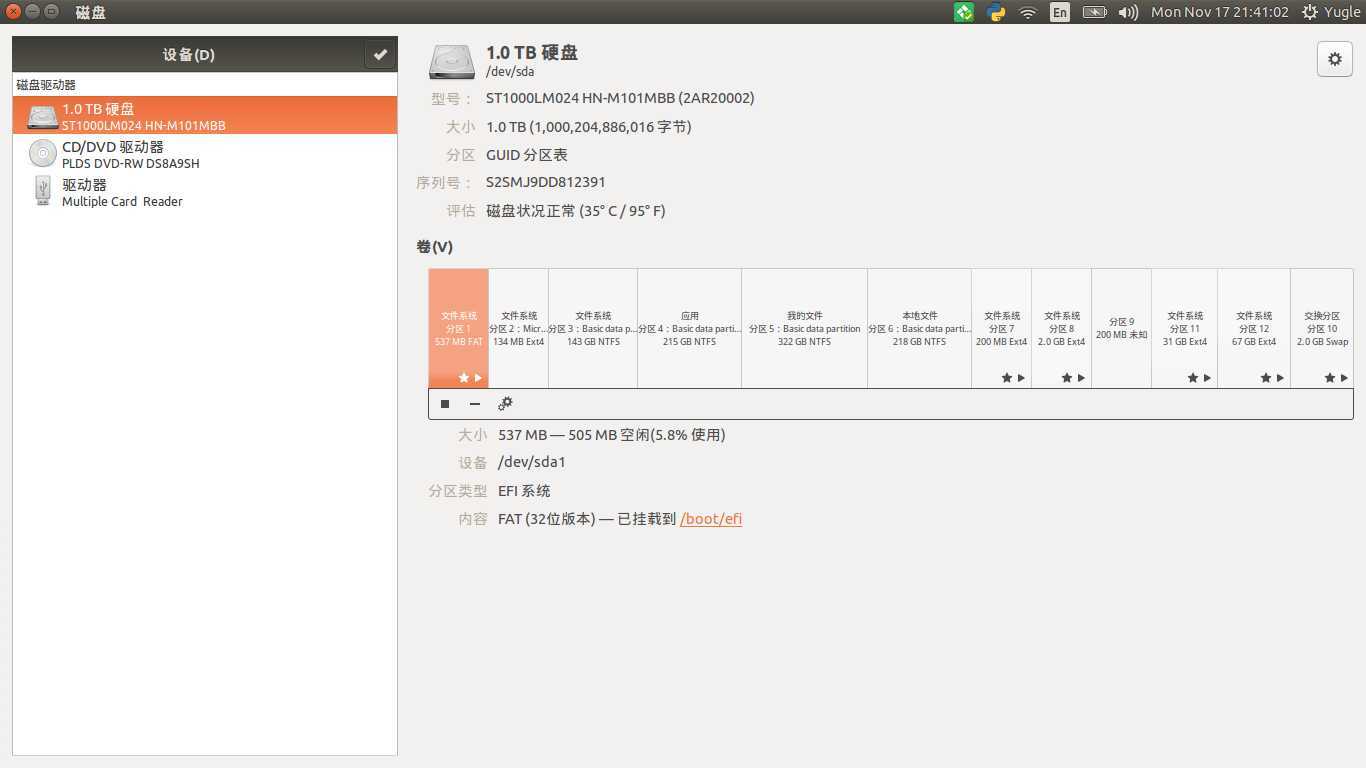This screenshot has height=768, width=1366.
Task: Select 本地文件 partition 6 218 GB NTFS
Action: pos(920,328)
